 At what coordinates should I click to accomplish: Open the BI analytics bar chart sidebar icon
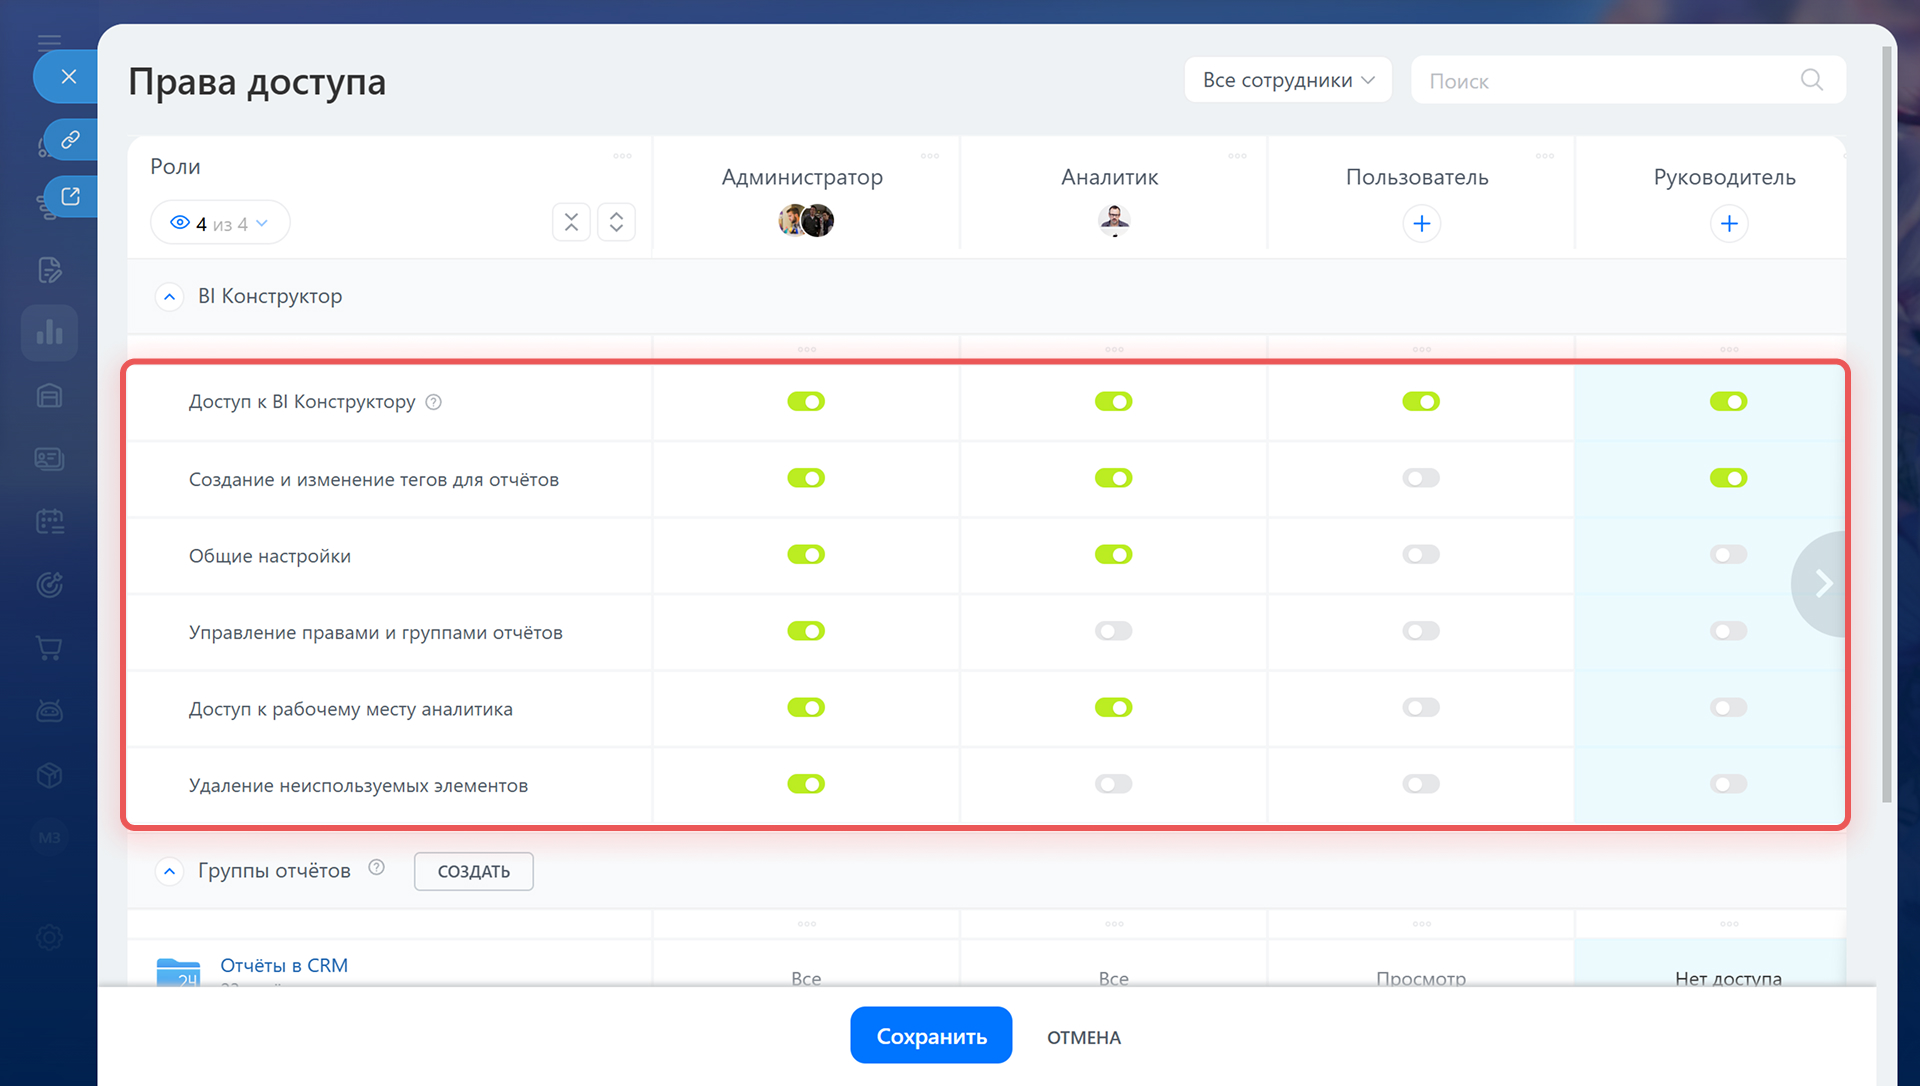(49, 332)
